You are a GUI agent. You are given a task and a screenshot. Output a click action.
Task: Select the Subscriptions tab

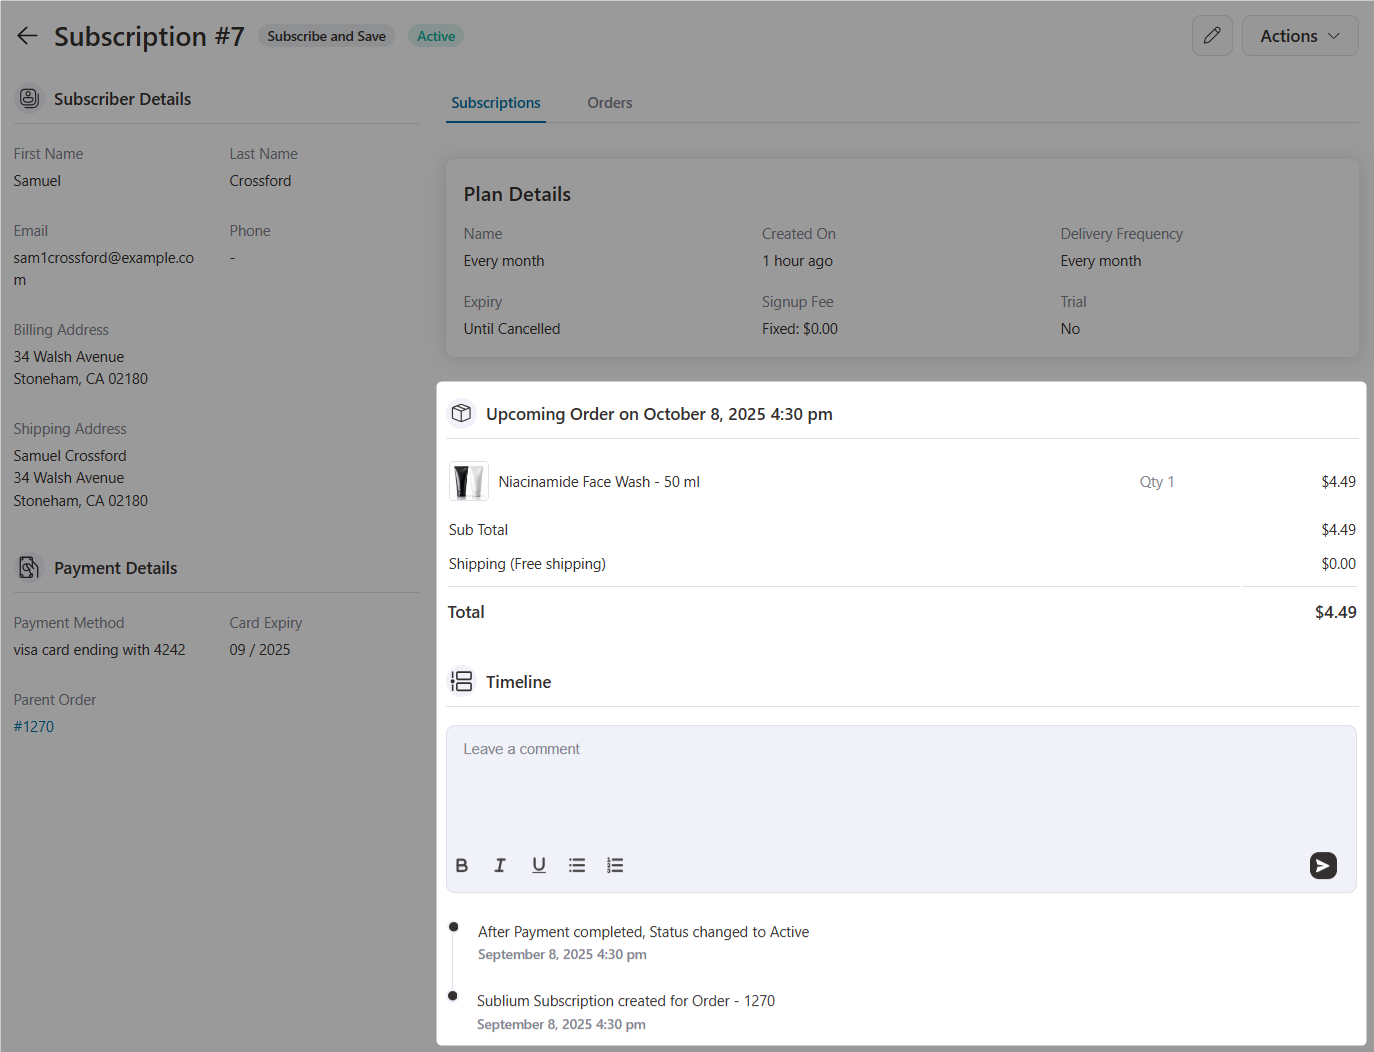495,102
